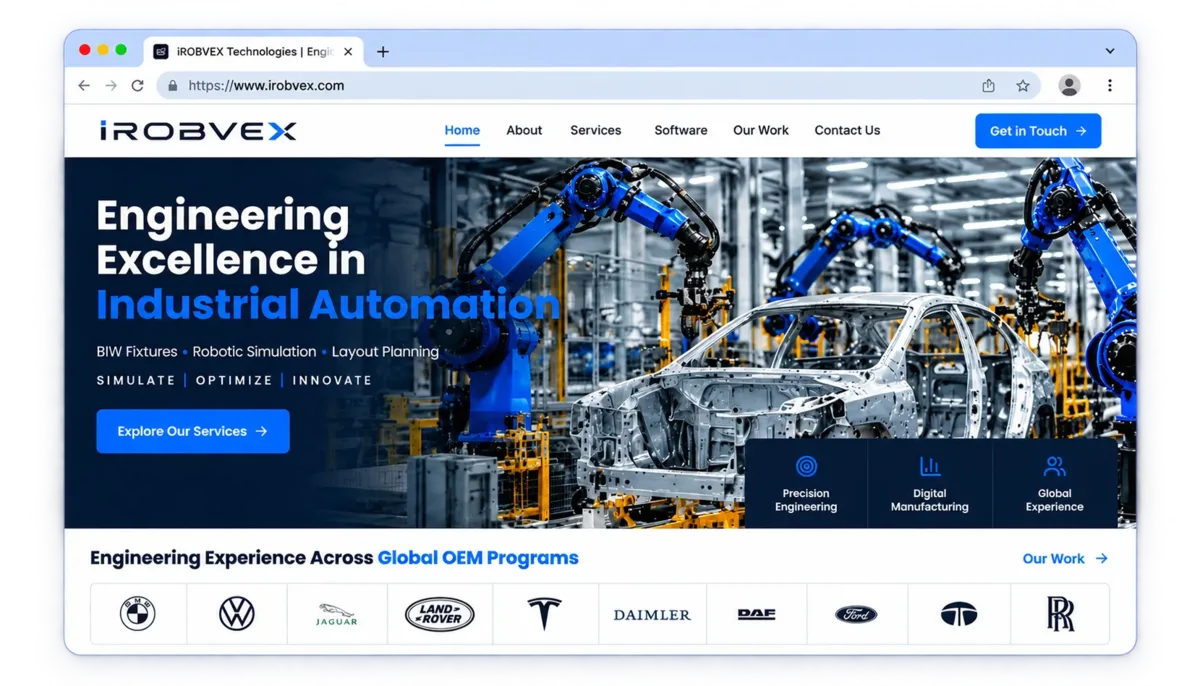
Task: Select the Tata logo
Action: 959,614
